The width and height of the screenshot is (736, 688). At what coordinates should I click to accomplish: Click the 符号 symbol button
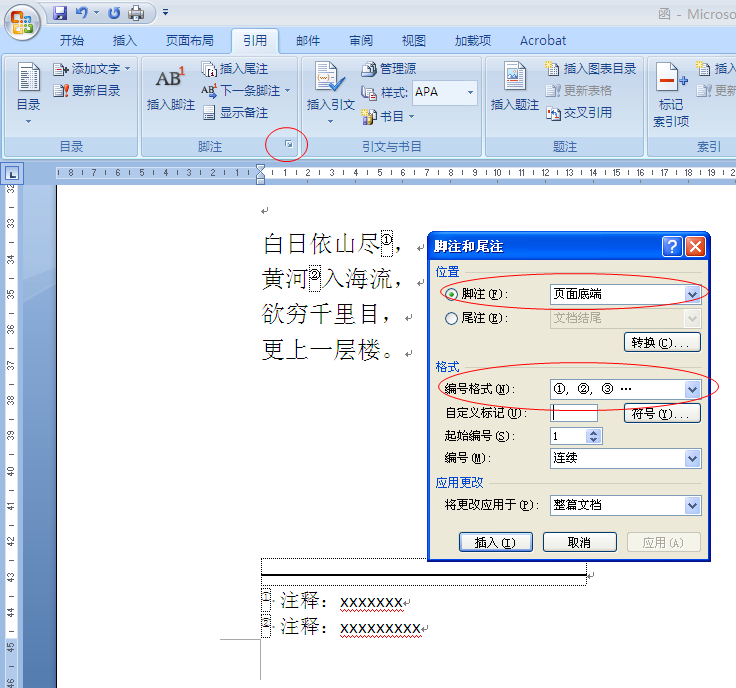click(x=662, y=413)
